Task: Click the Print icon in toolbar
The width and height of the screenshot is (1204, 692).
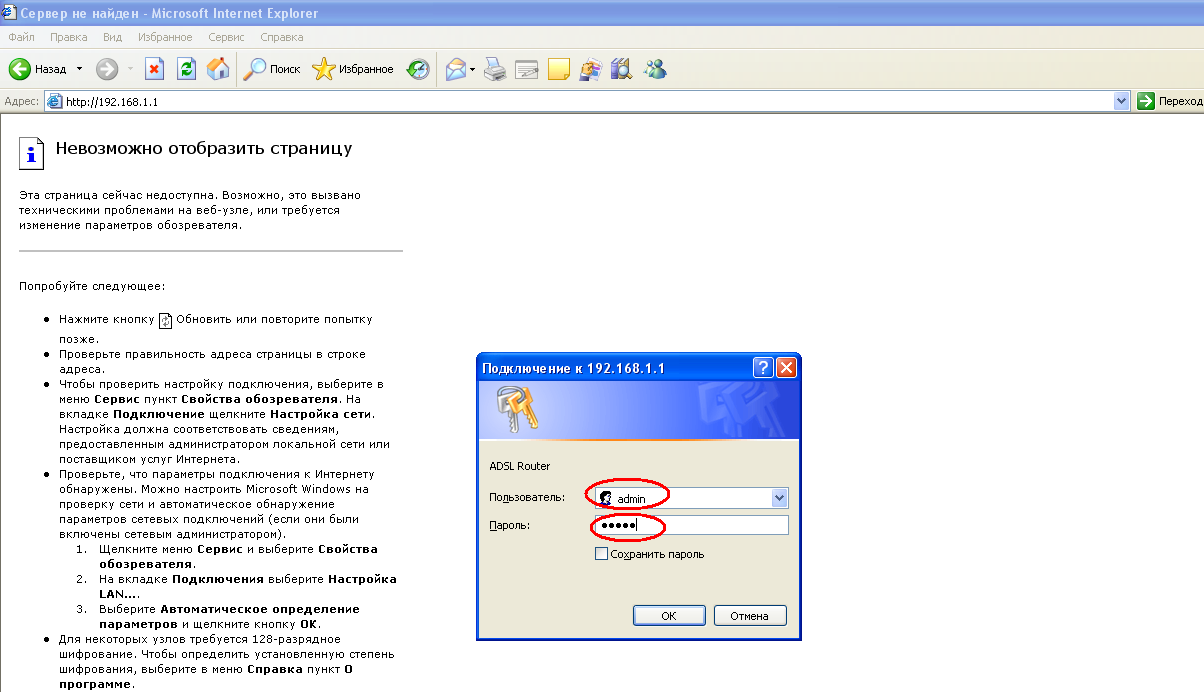Action: click(495, 69)
